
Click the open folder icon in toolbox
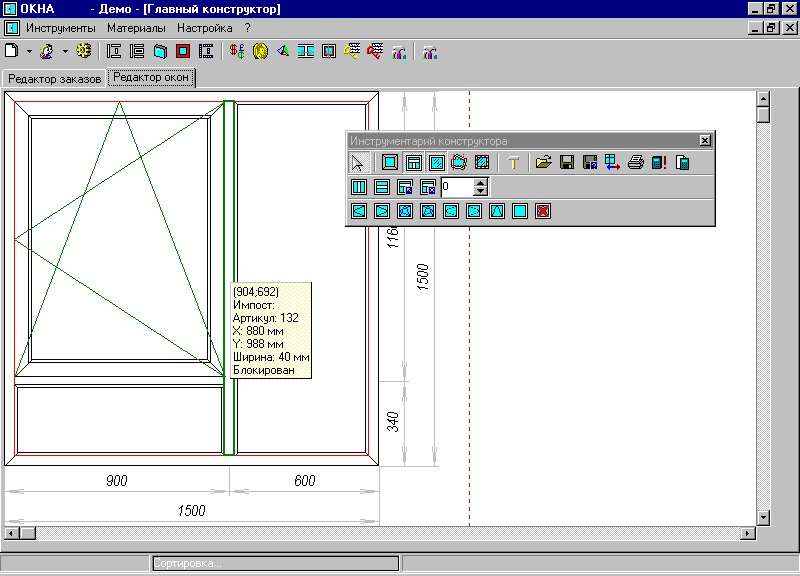pyautogui.click(x=543, y=162)
